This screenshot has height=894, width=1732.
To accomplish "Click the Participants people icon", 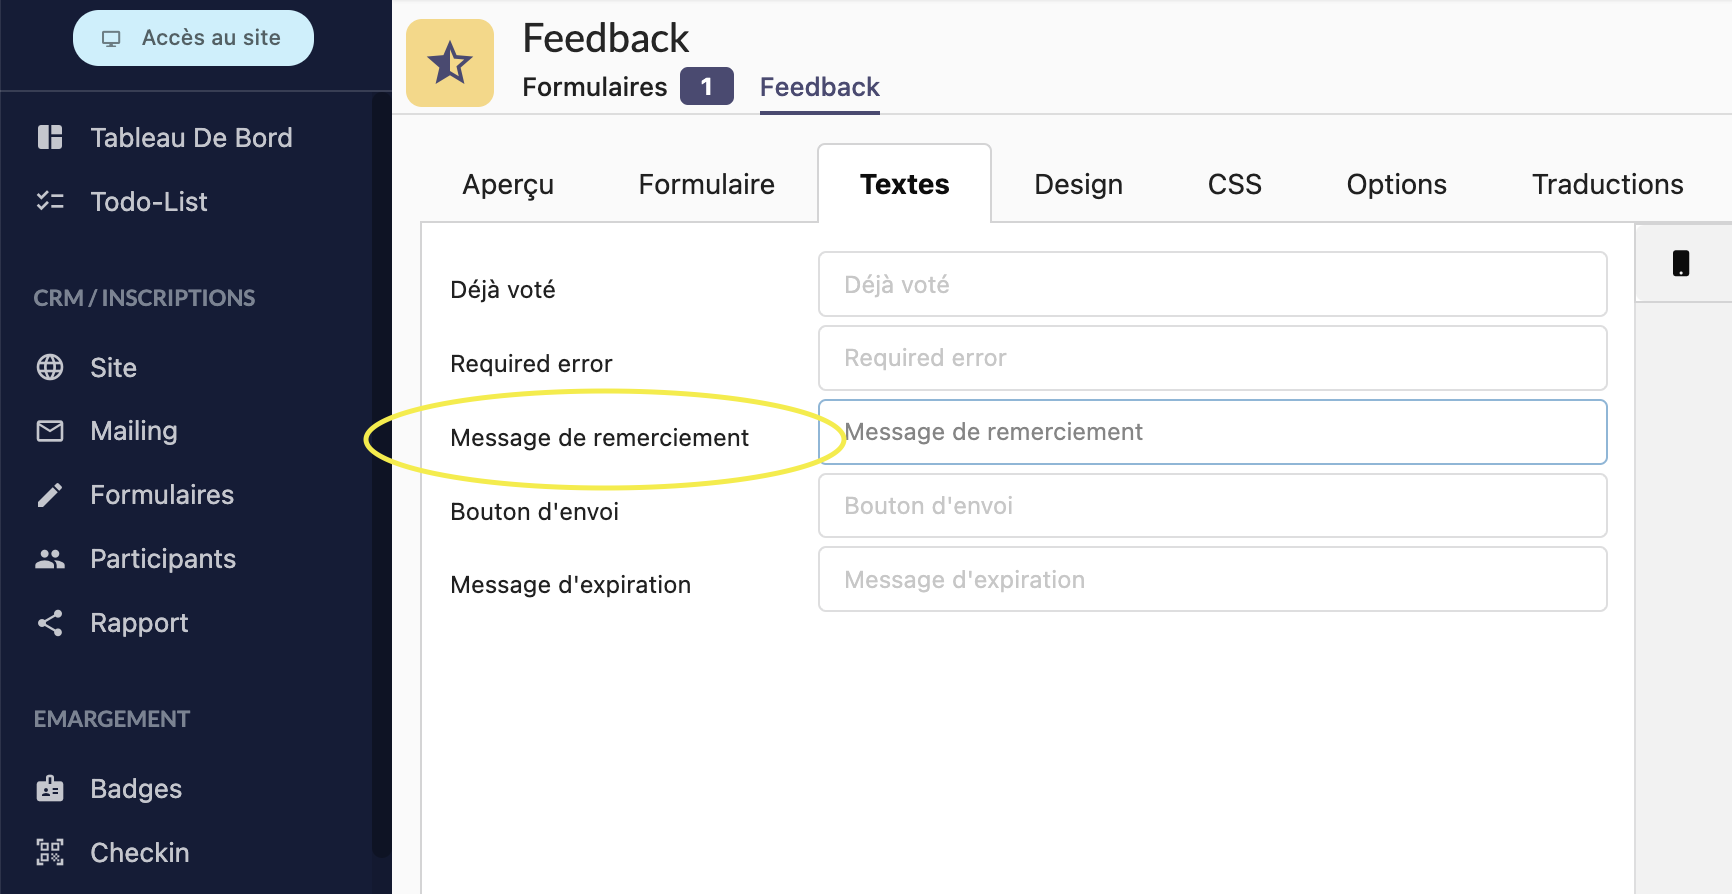I will pos(50,559).
